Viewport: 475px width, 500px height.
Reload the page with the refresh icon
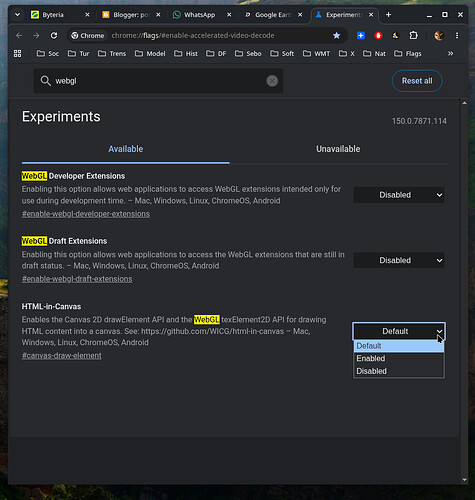click(54, 35)
